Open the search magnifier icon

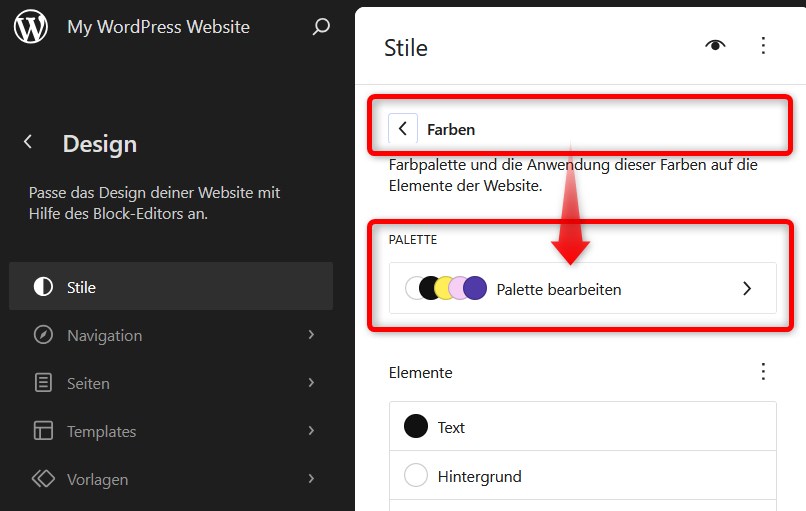[x=321, y=27]
